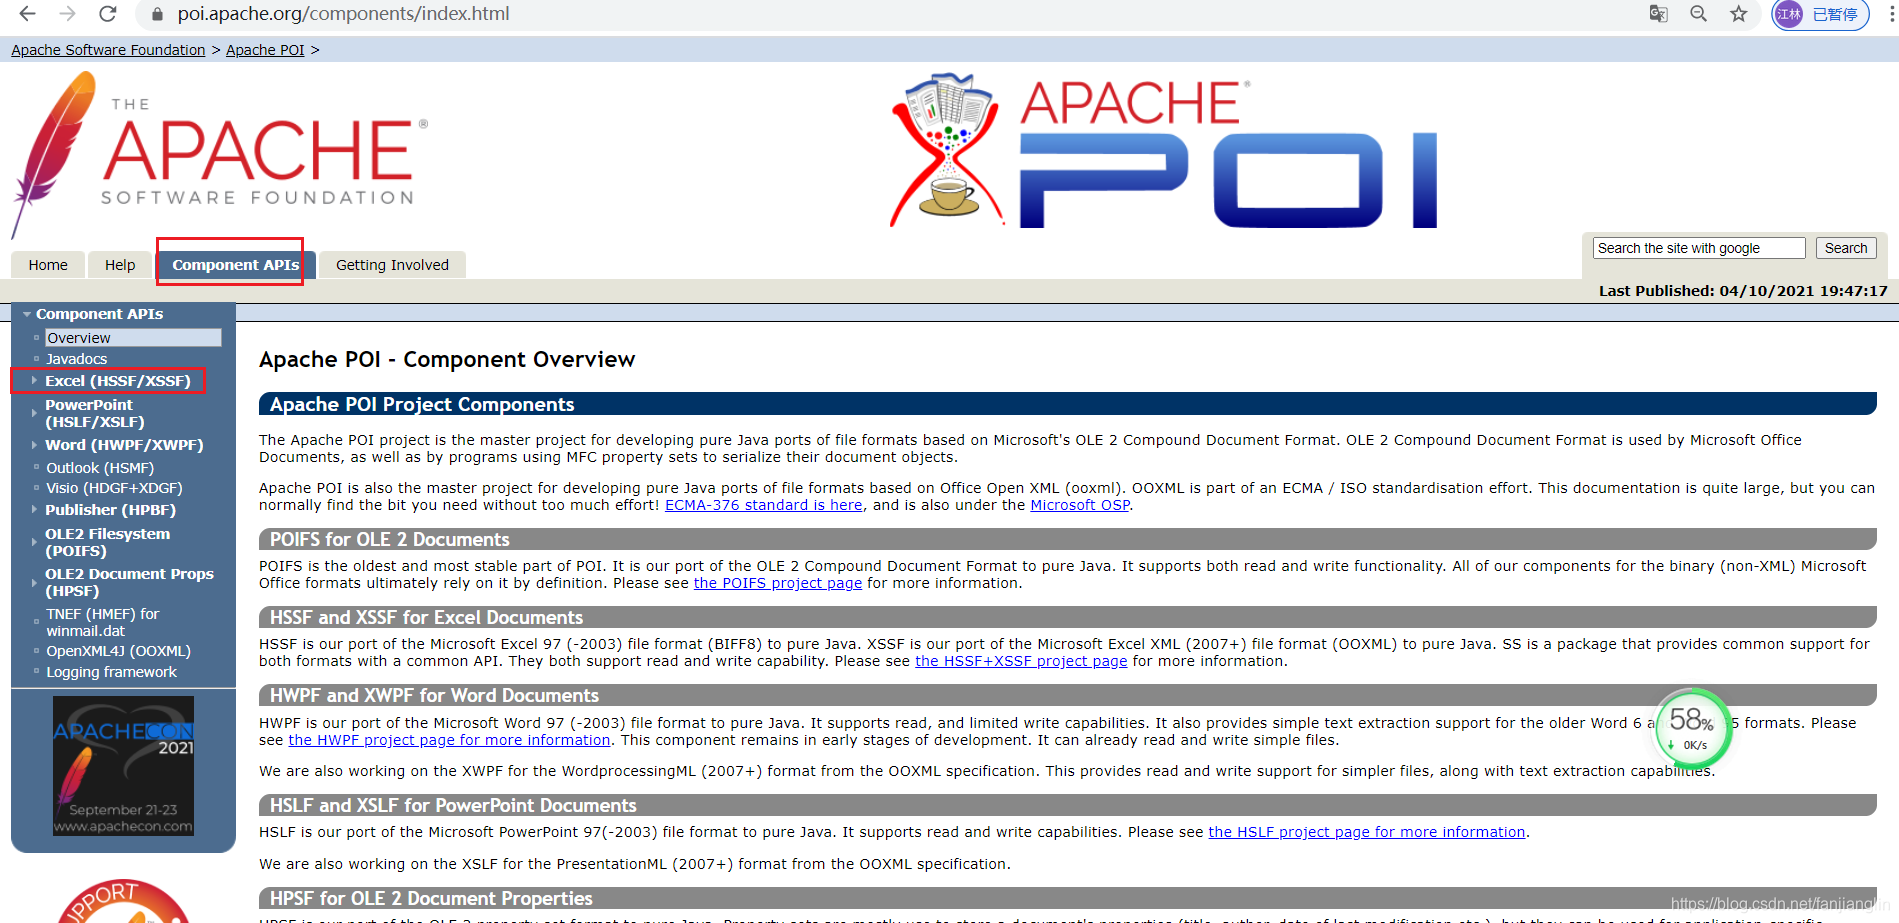Click the 'HSLF and XSLF for PowerPoint Documents' heading
This screenshot has height=923, width=1899.
pos(1067,805)
